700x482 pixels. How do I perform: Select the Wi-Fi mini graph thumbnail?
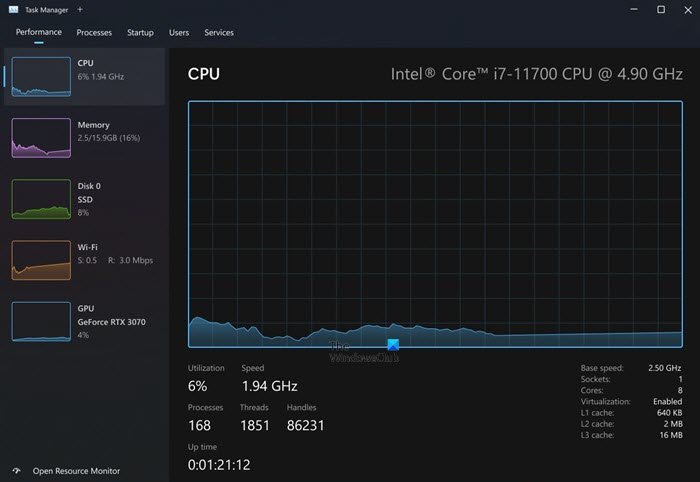[41, 260]
